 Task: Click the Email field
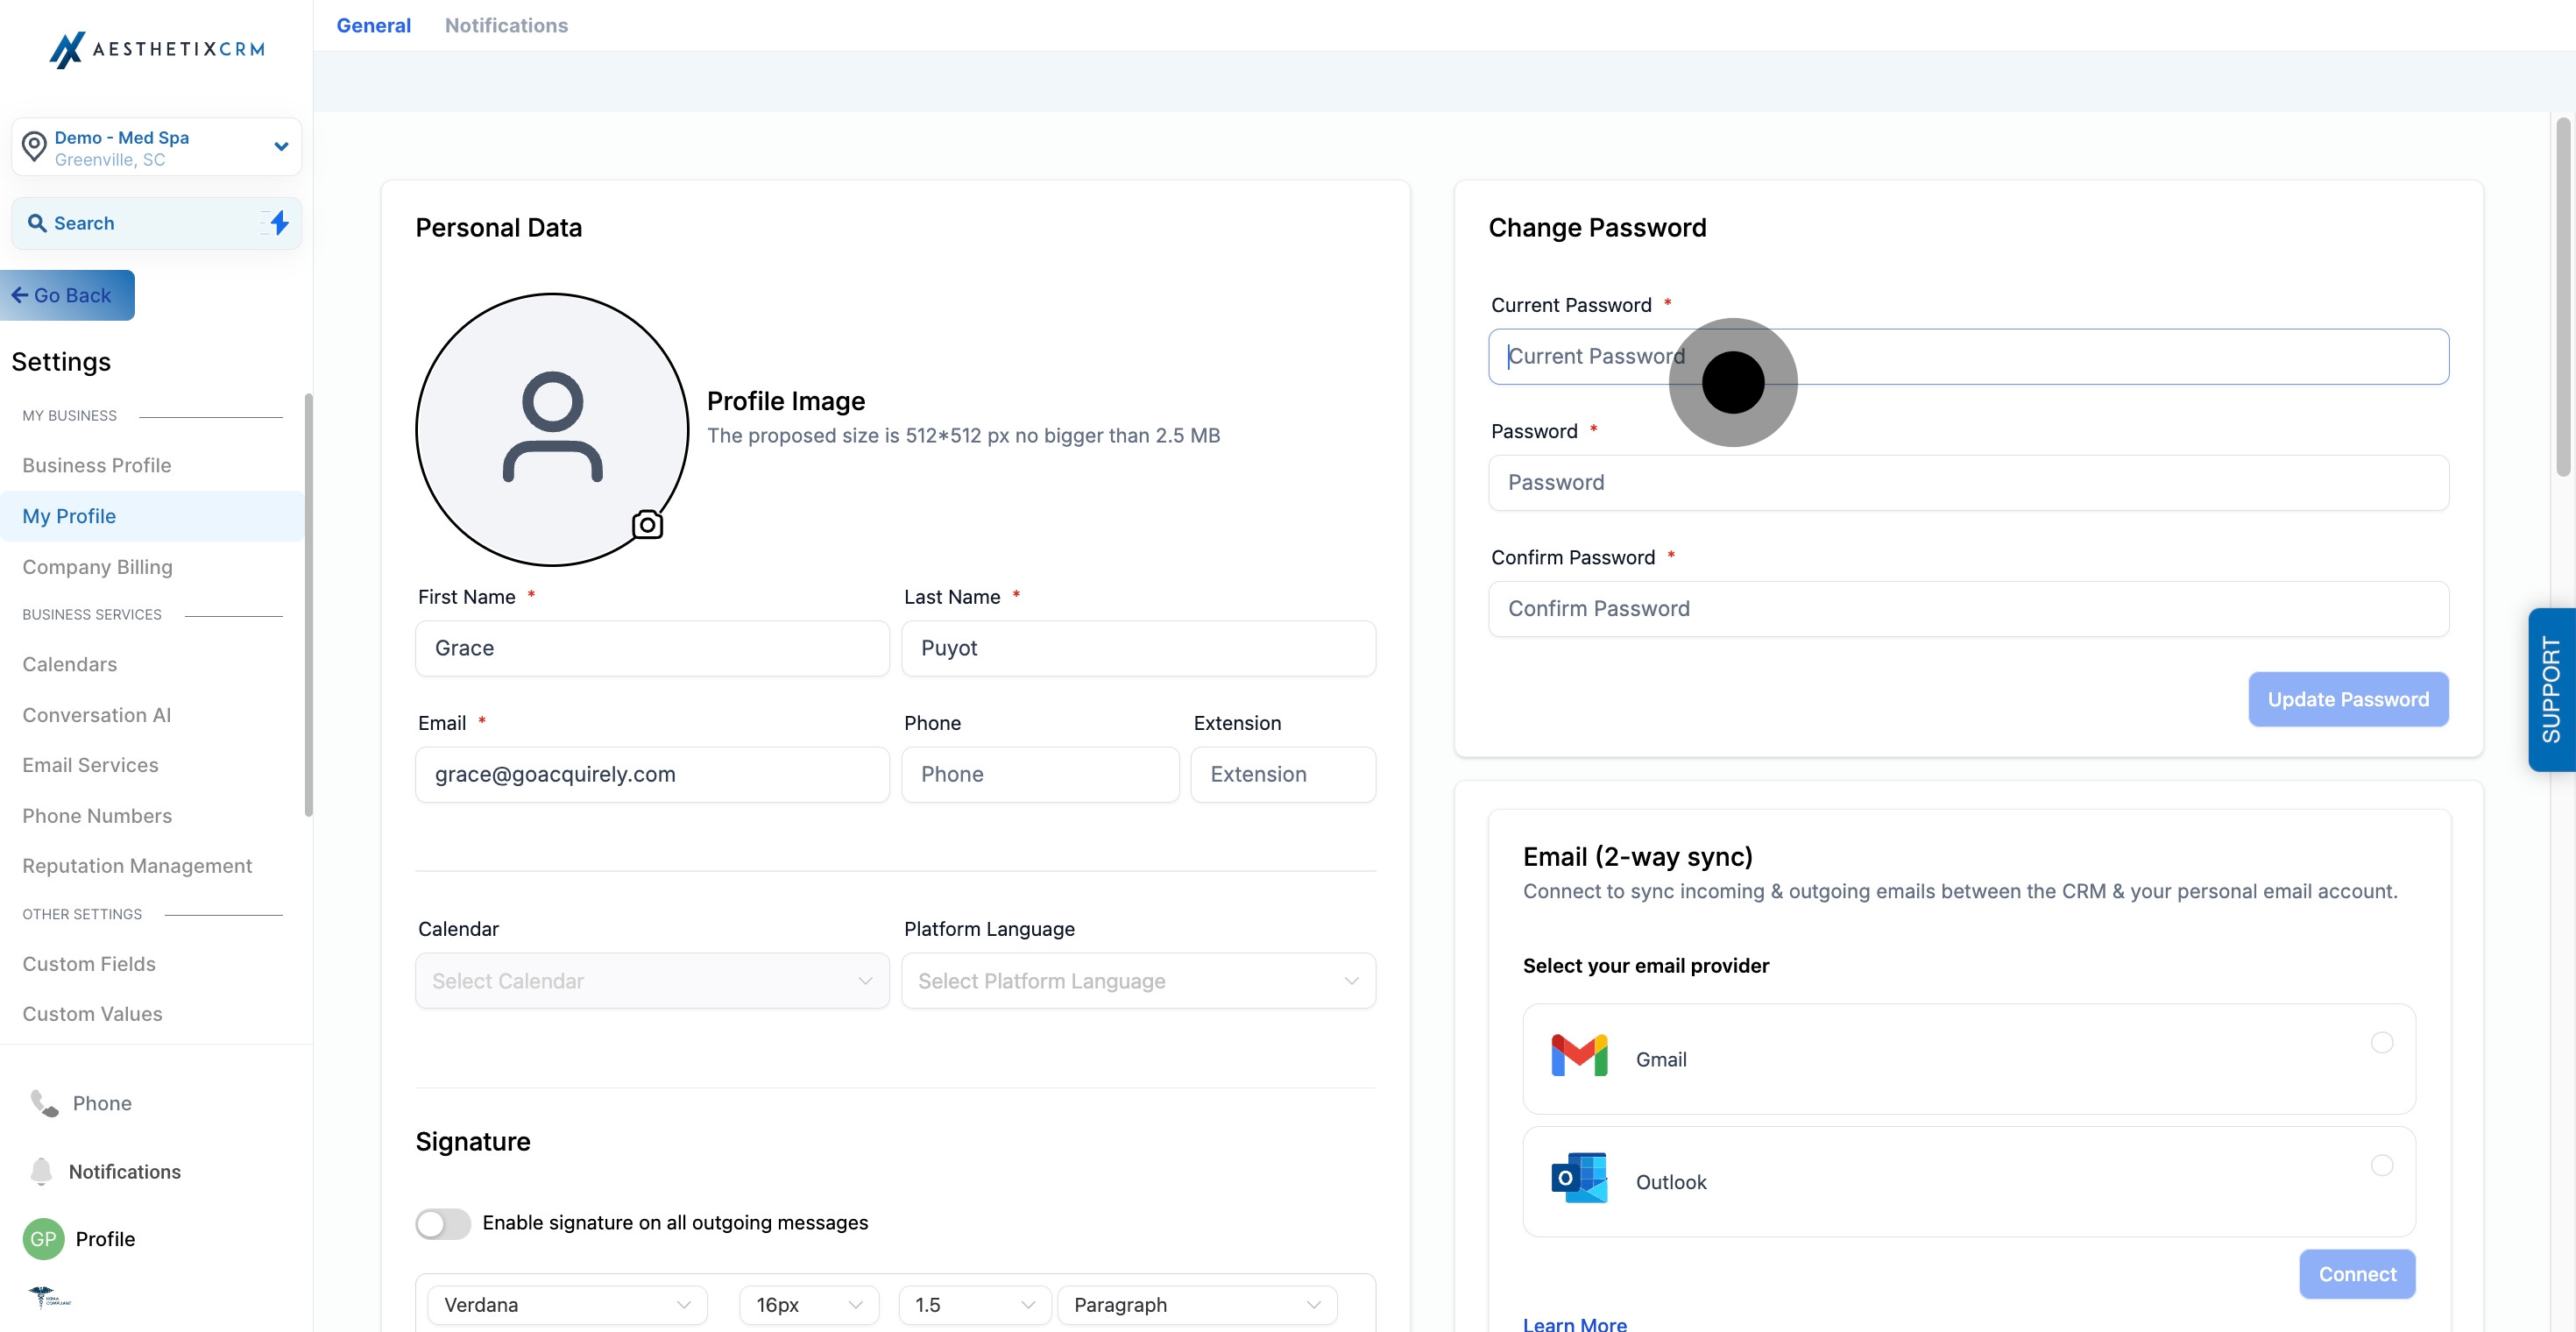(x=652, y=774)
